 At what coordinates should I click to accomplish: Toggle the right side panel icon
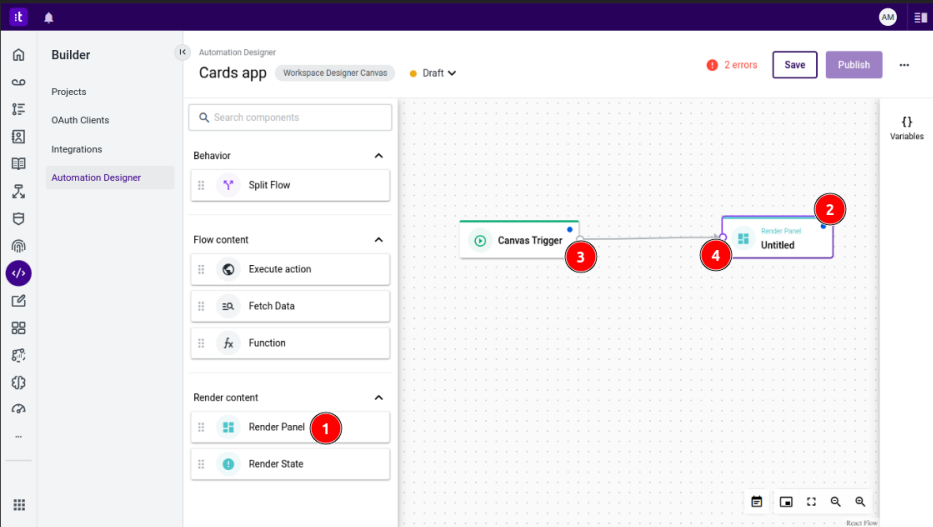(x=919, y=17)
